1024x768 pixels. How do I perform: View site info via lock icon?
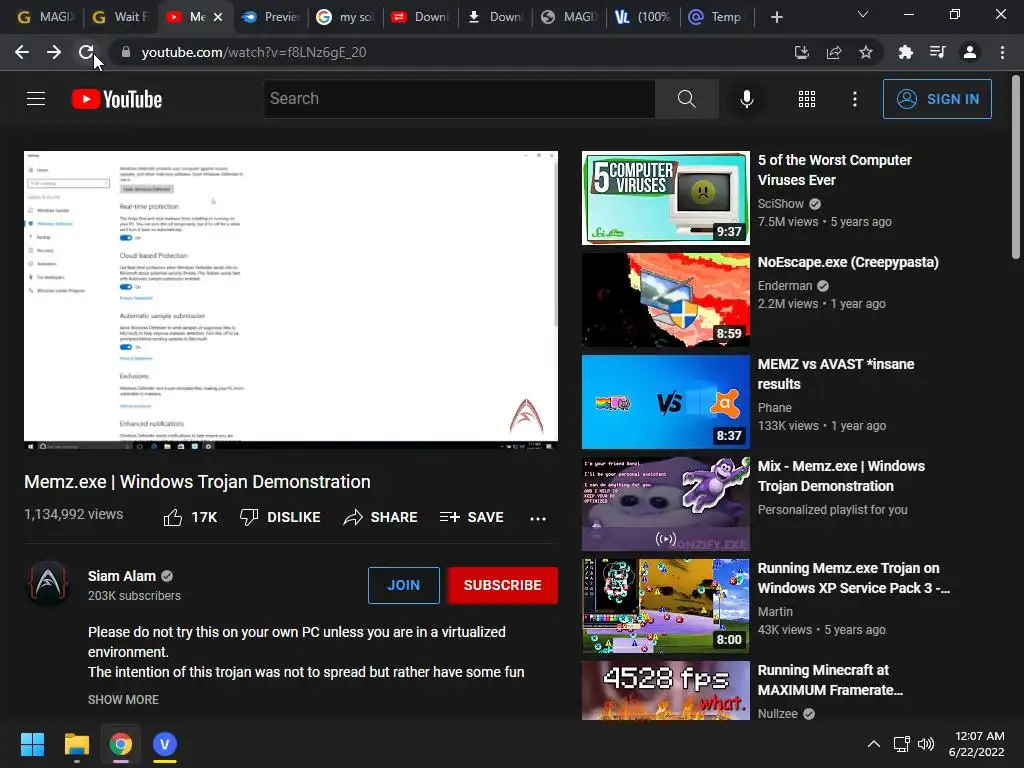126,52
